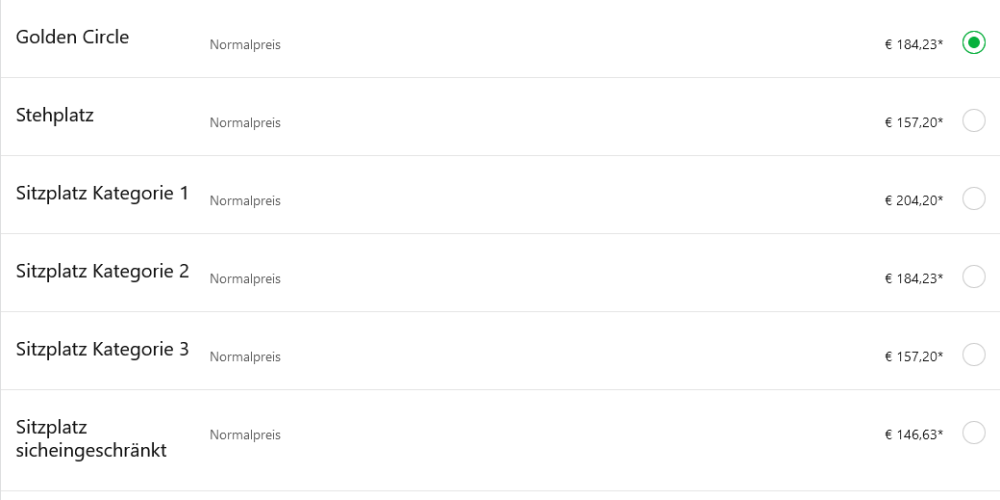Choose the Stehplatz radio button

(973, 121)
